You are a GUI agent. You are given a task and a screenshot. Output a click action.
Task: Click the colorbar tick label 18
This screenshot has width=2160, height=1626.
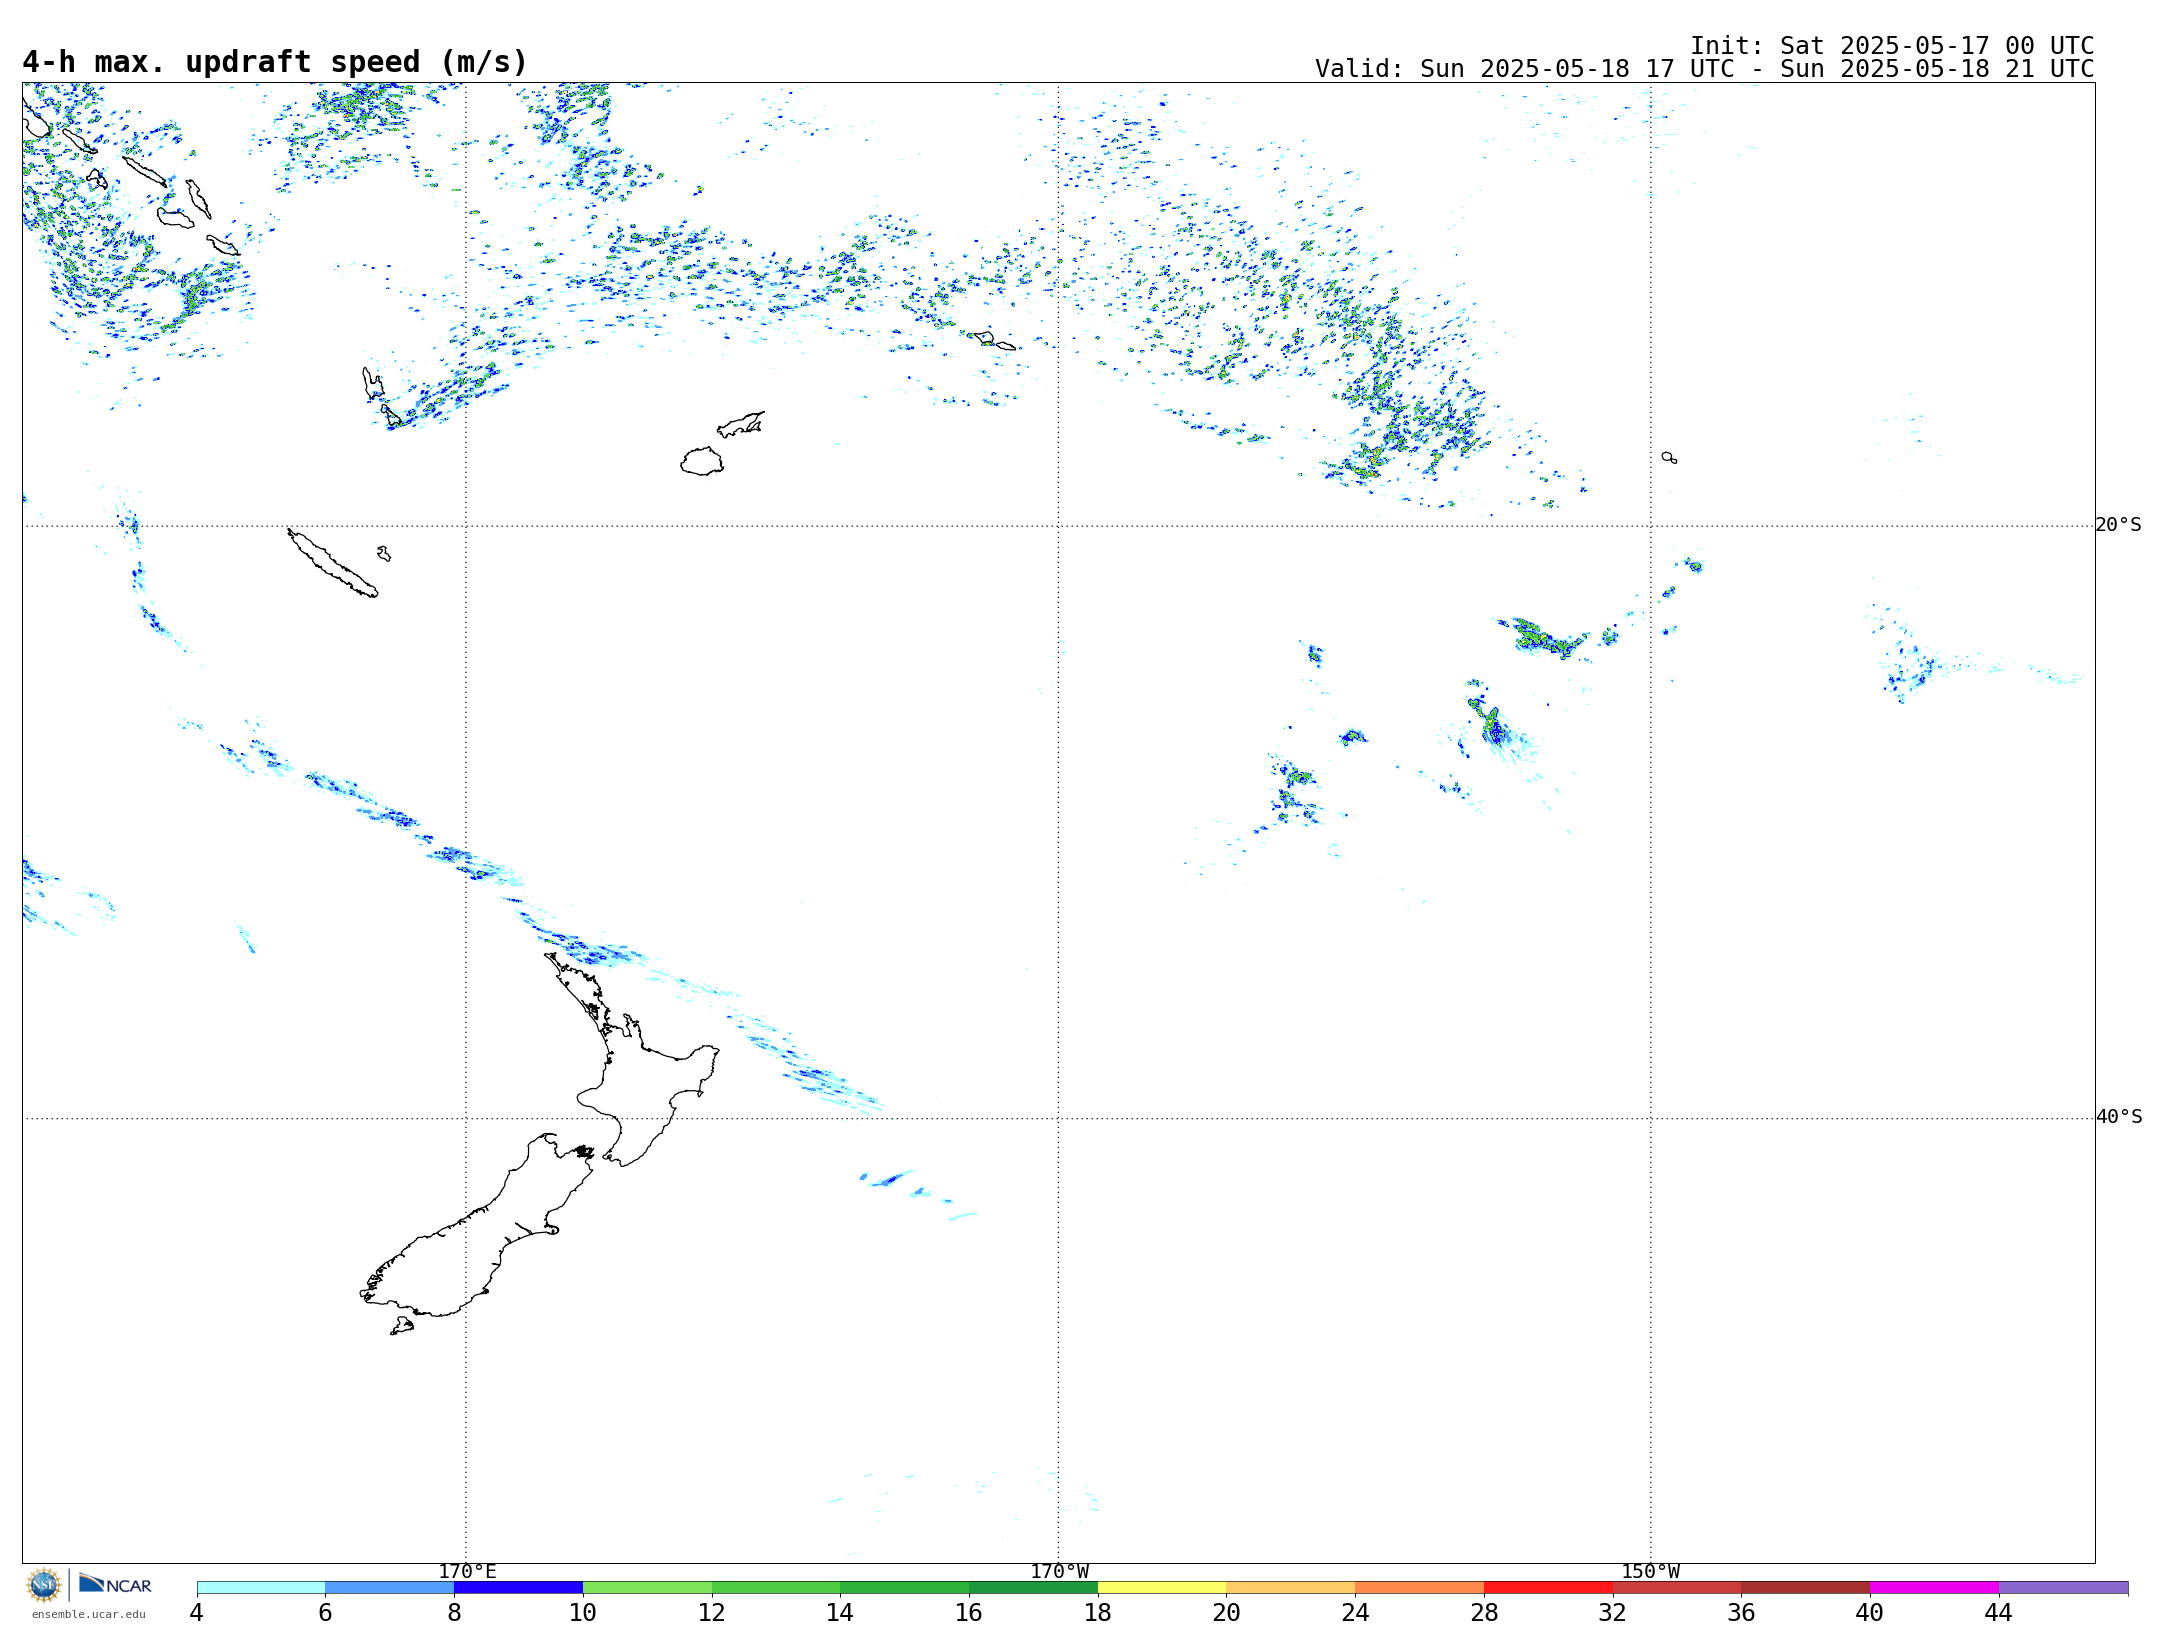(x=1098, y=1612)
